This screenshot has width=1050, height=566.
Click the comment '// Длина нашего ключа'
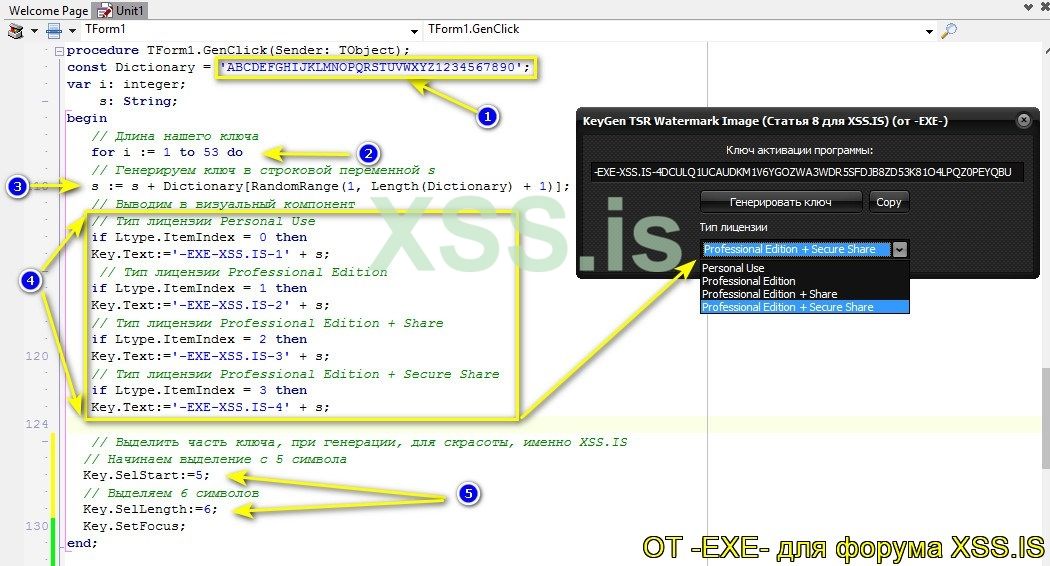pos(175,135)
